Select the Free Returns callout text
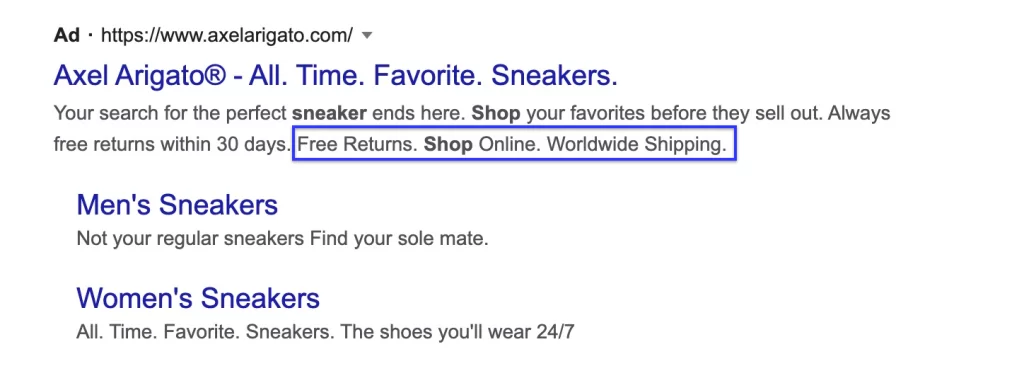 click(357, 144)
